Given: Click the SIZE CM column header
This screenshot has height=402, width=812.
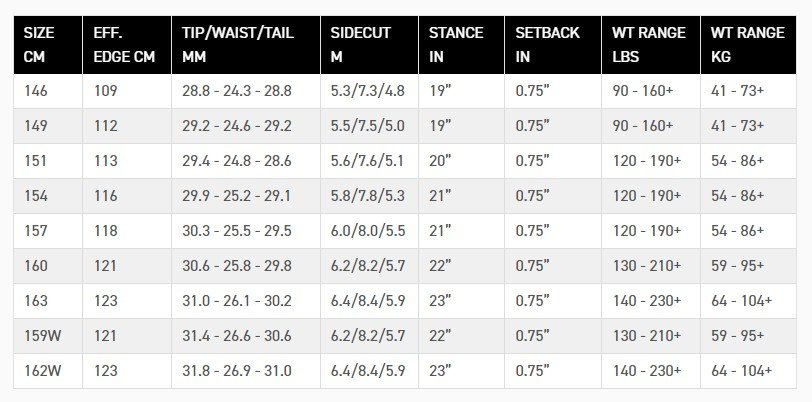Looking at the screenshot, I should point(48,45).
